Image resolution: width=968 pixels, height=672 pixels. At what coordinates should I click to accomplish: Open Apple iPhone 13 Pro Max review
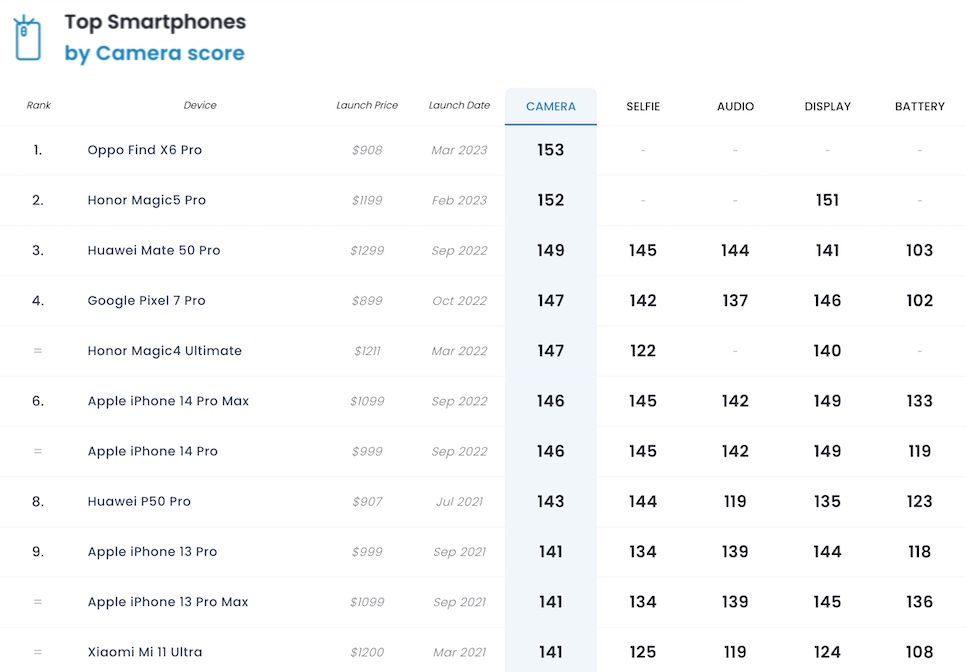point(168,602)
